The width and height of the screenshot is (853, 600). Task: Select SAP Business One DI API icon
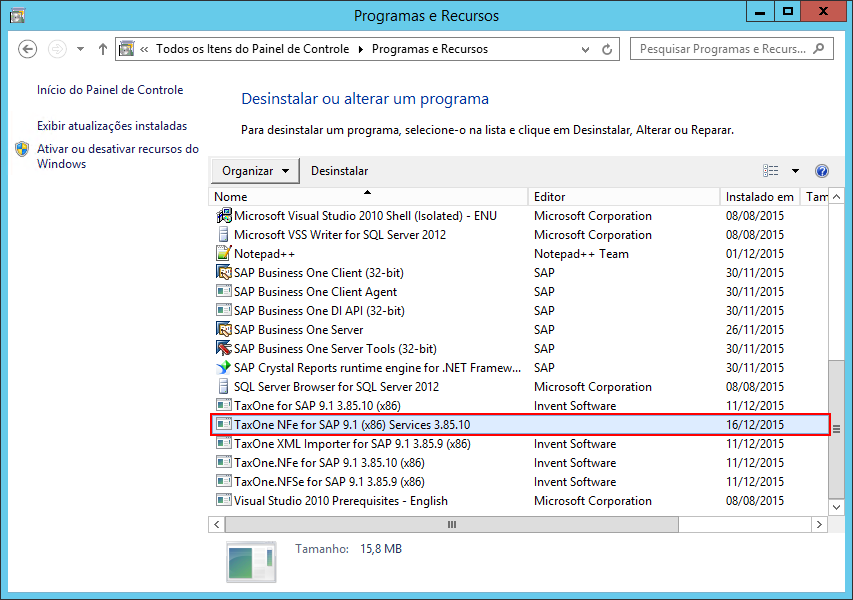coord(224,310)
